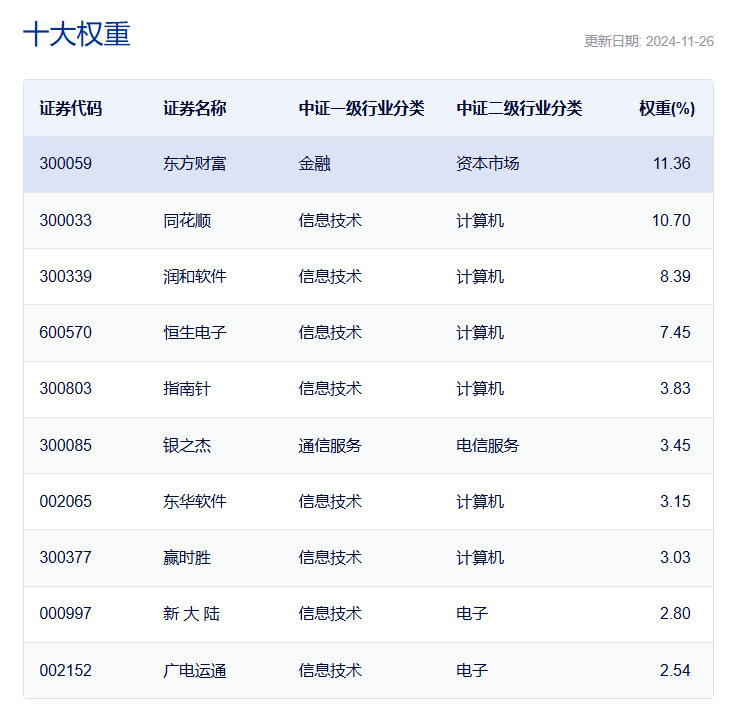The height and width of the screenshot is (712, 742).
Task: Click 信息技术 in the 同花顺 row
Action: point(330,220)
